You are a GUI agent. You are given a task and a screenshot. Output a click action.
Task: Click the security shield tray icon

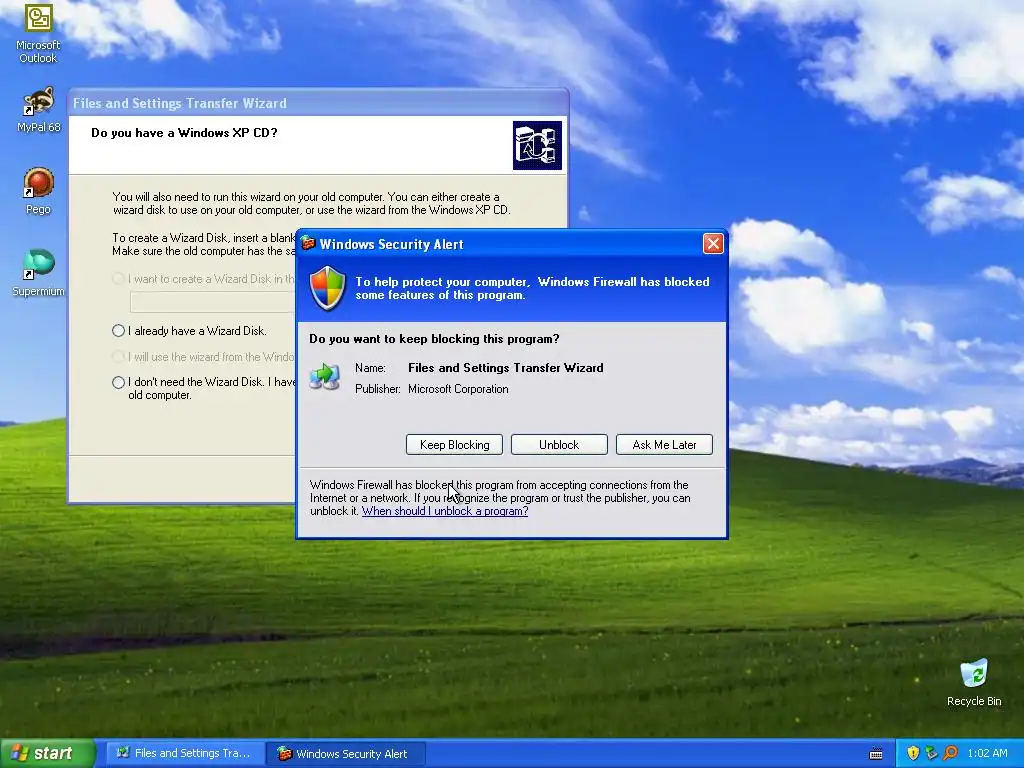[x=913, y=753]
